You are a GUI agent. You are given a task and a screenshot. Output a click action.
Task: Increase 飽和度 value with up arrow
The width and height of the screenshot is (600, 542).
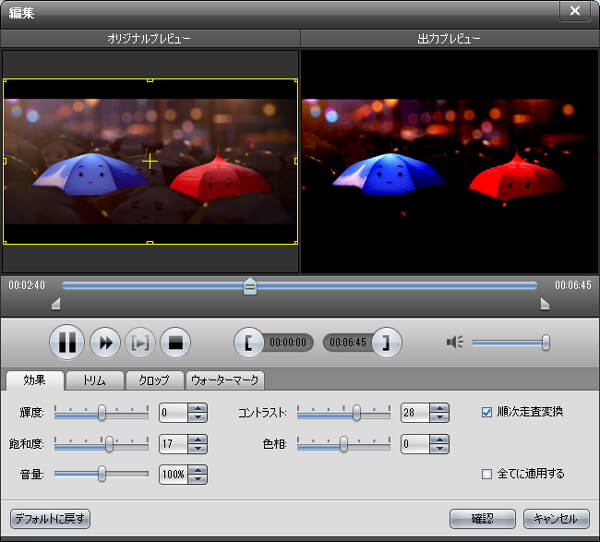[197, 439]
